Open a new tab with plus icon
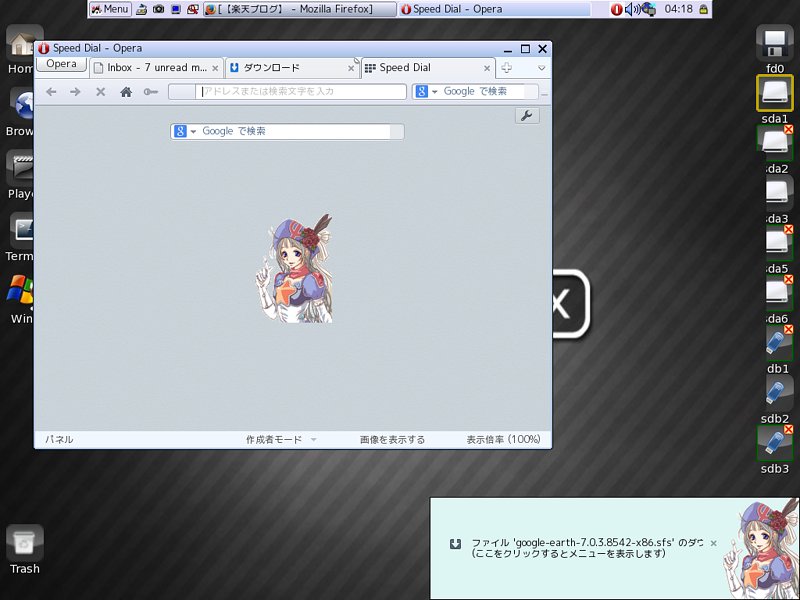The height and width of the screenshot is (600, 800). click(506, 68)
